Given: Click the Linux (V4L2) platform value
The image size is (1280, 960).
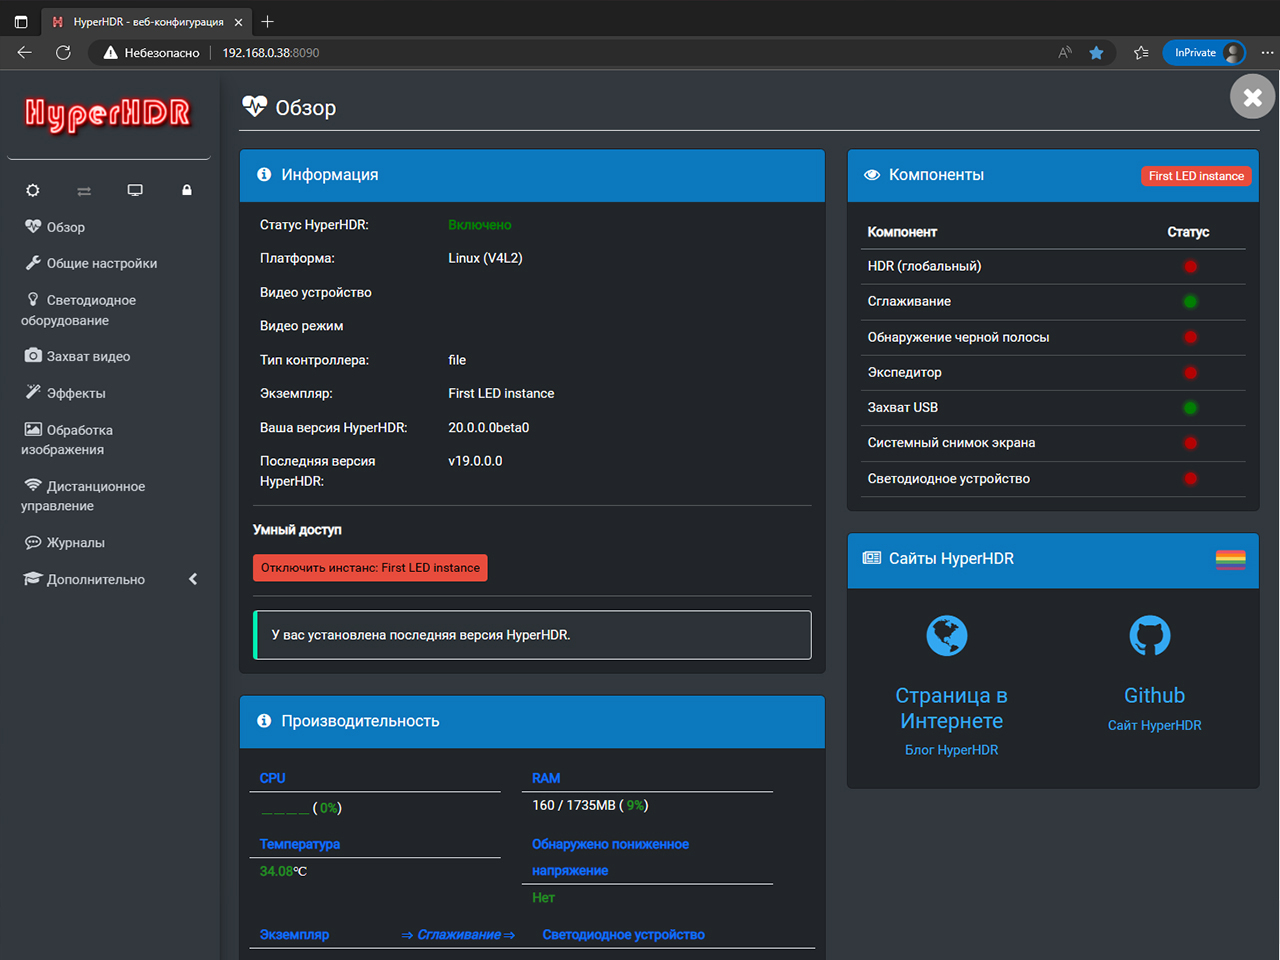Looking at the screenshot, I should click(x=485, y=258).
